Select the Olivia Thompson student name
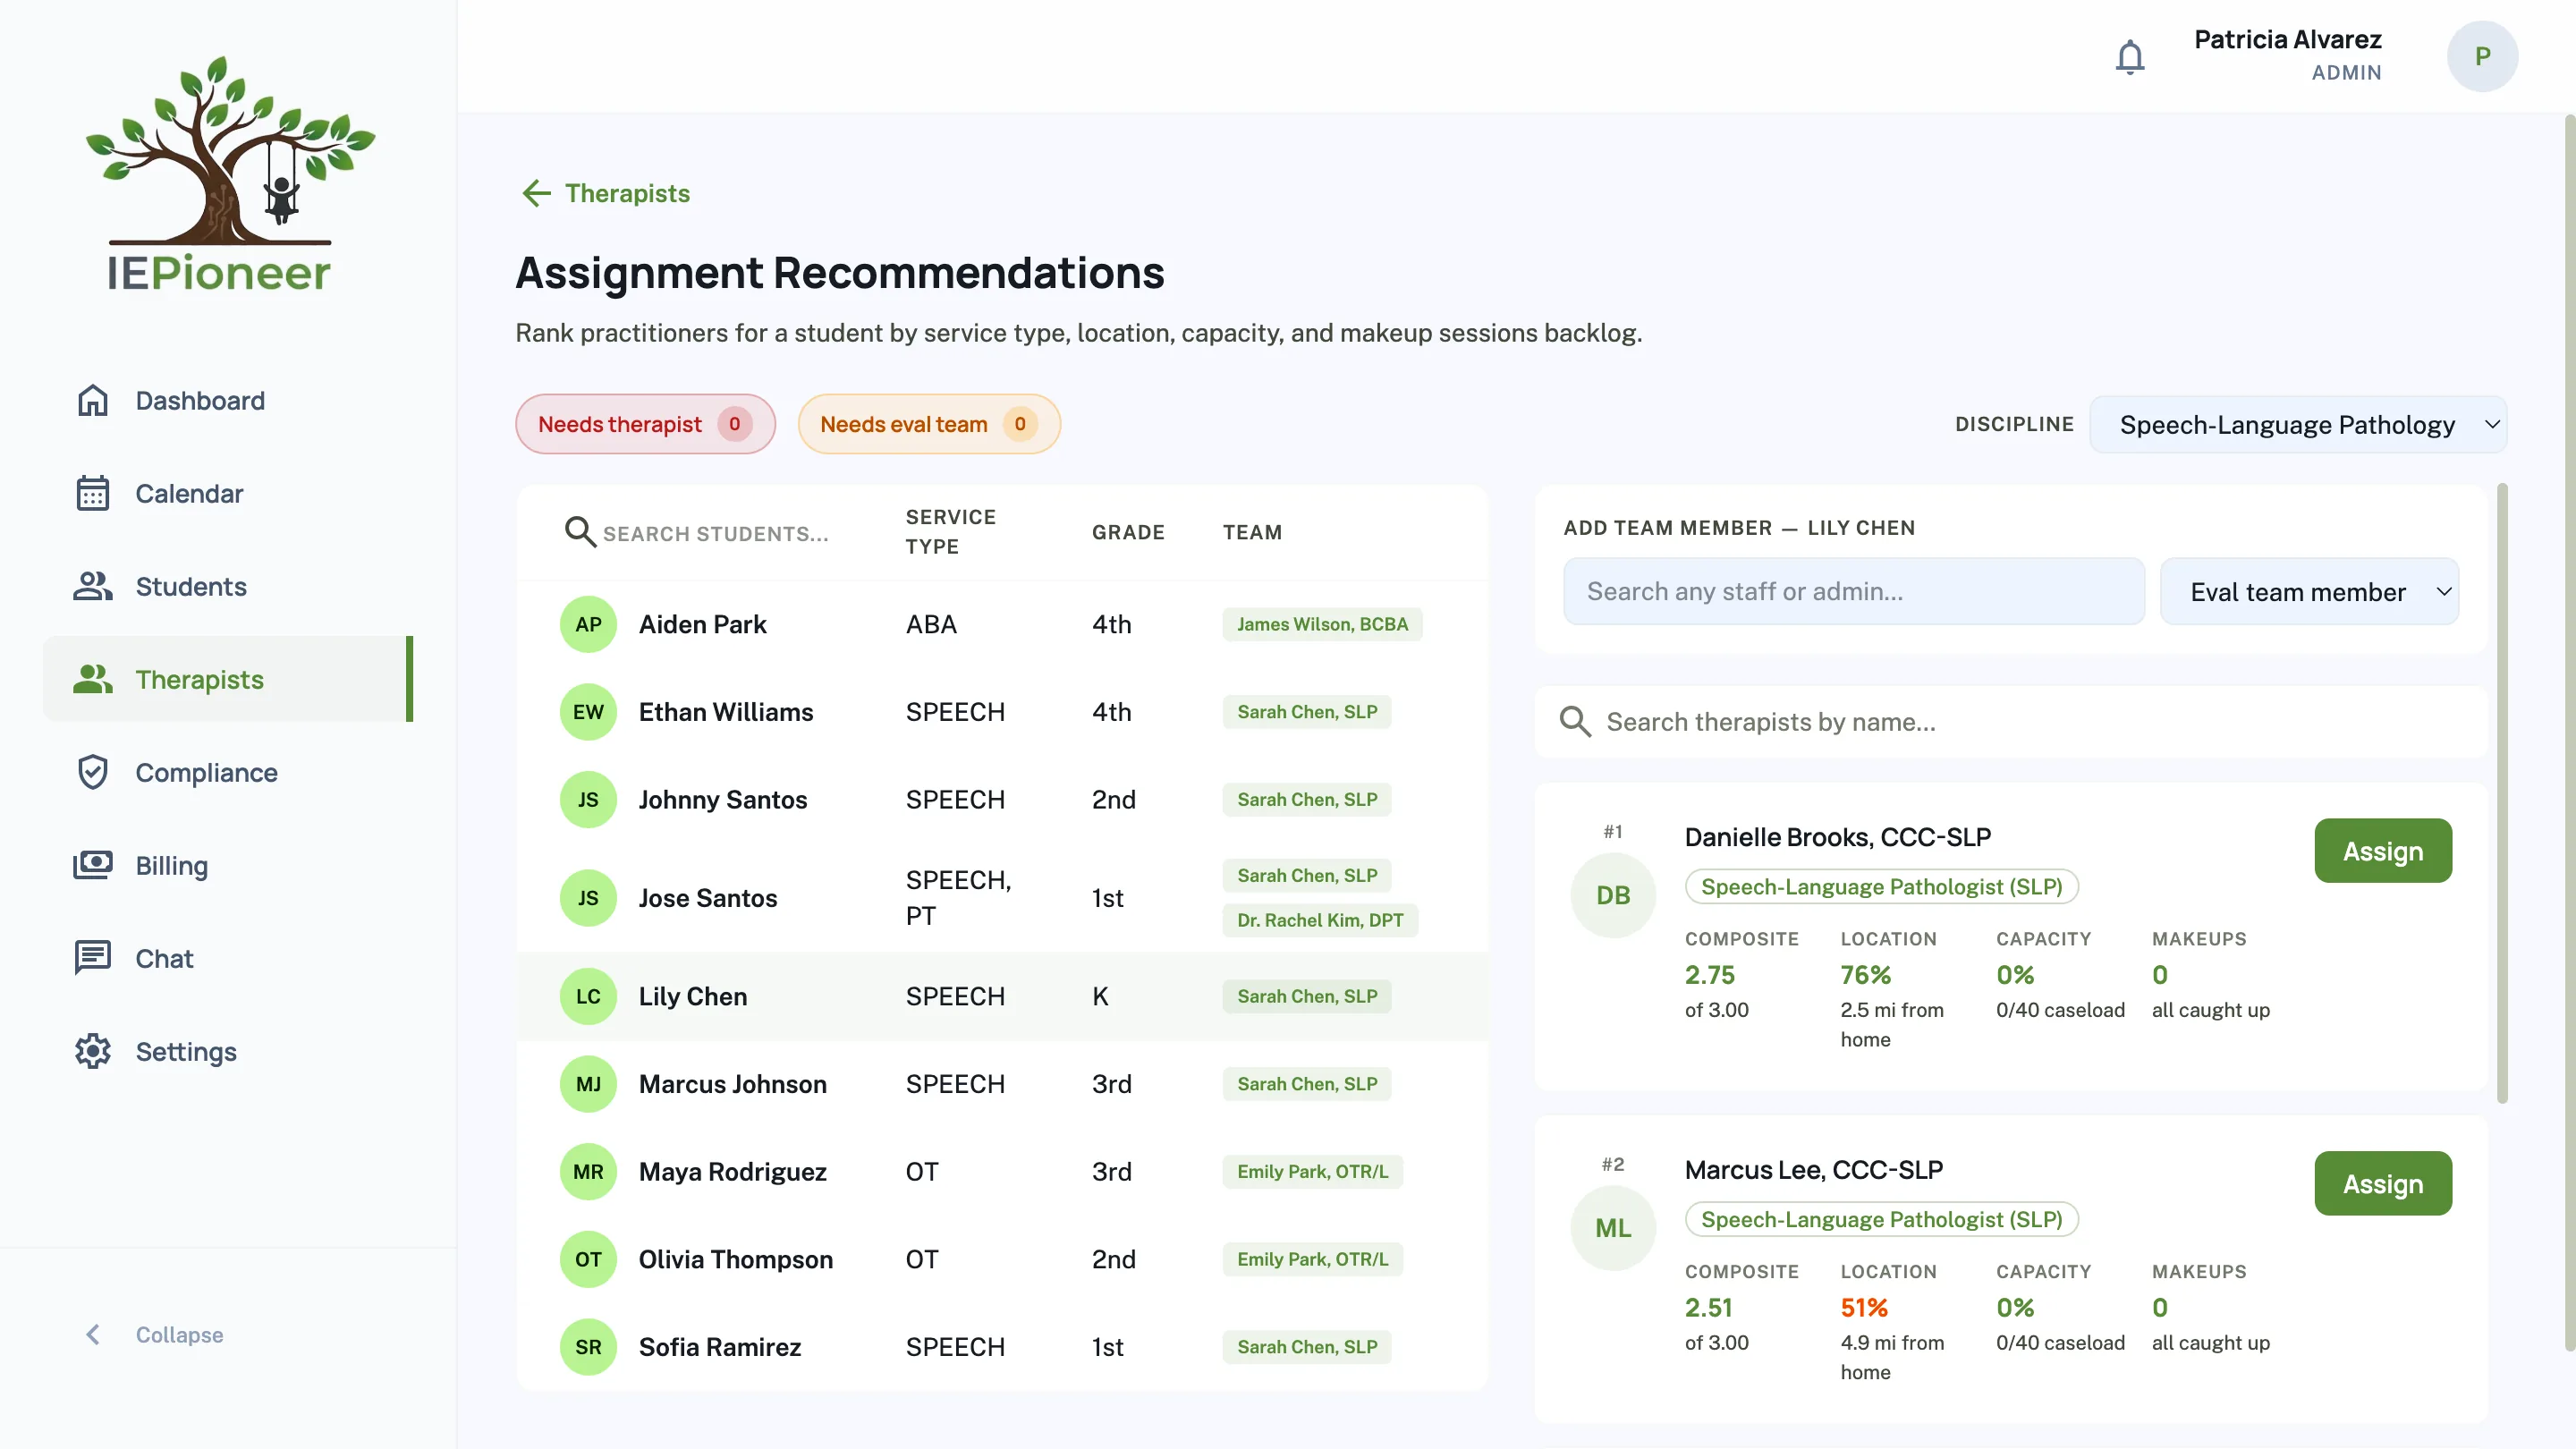This screenshot has width=2576, height=1449. point(735,1260)
